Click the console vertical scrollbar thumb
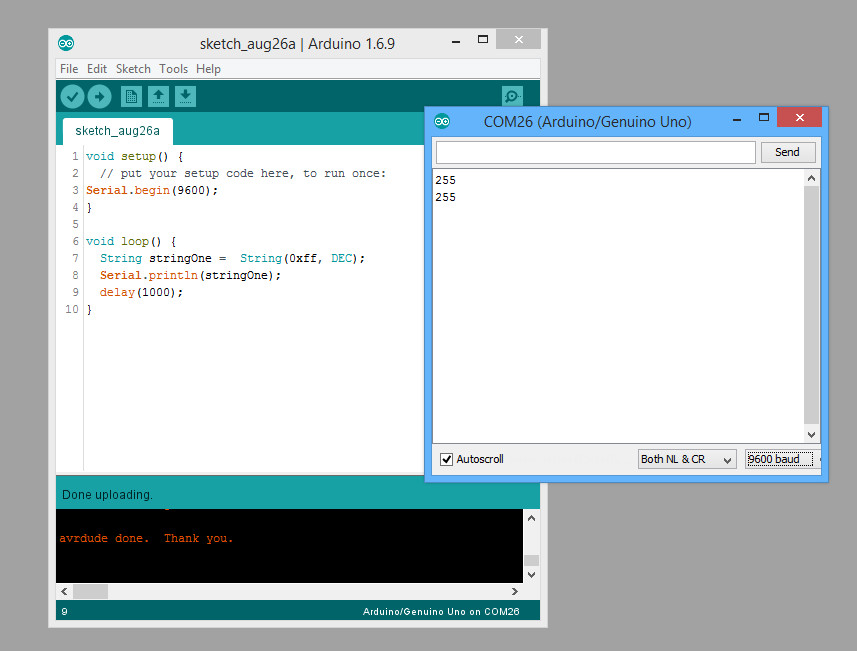 click(531, 560)
